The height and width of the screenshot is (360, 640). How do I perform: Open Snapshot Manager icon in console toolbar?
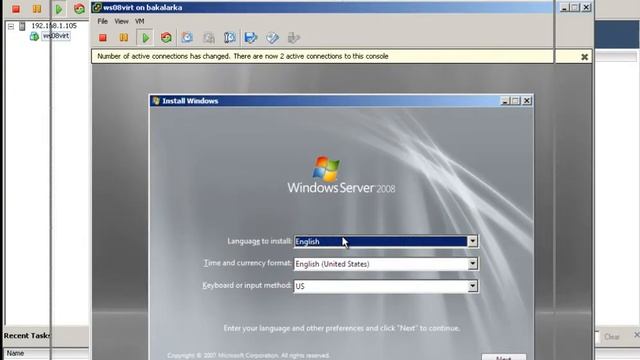tap(230, 38)
